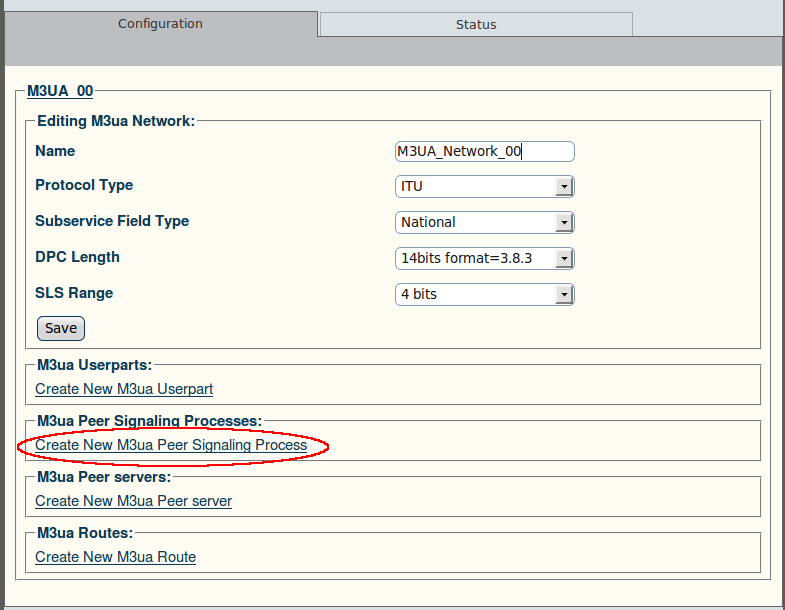Screen dimensions: 785x610
Task: Click the down-arrow beside 14bits format=3.8.3
Action: tap(564, 259)
